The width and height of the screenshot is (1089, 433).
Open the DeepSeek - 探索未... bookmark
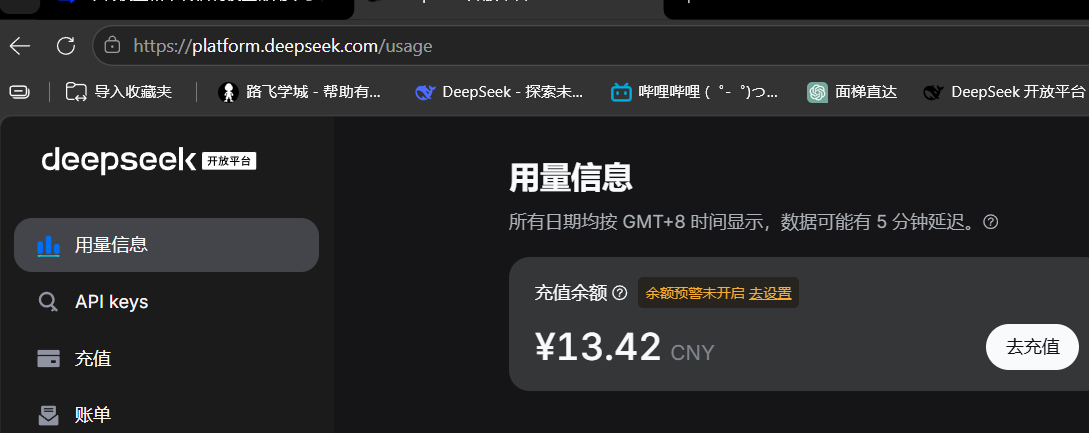499,92
